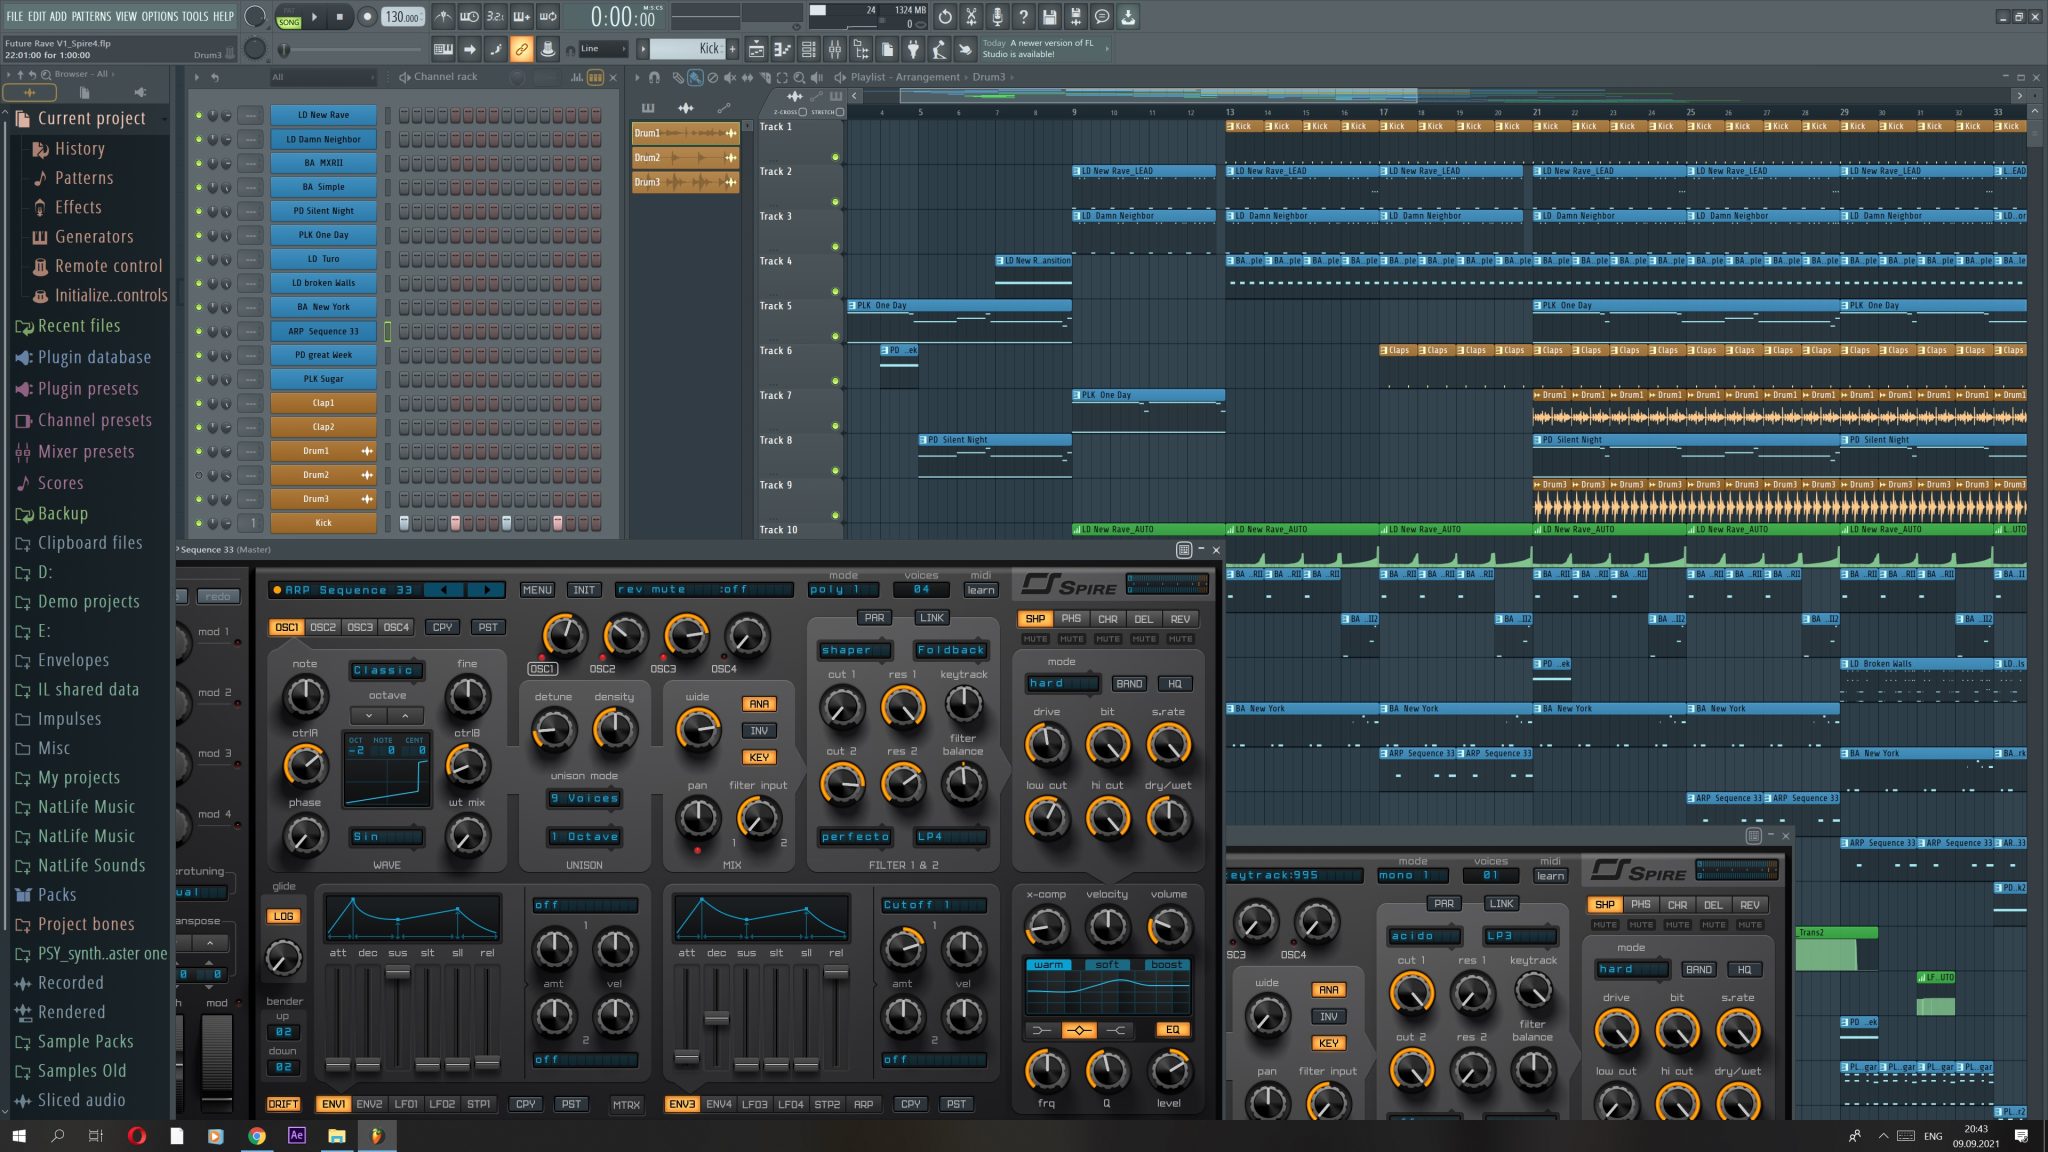The height and width of the screenshot is (1152, 2048).
Task: Select the playlist slip tool
Action: [x=748, y=77]
